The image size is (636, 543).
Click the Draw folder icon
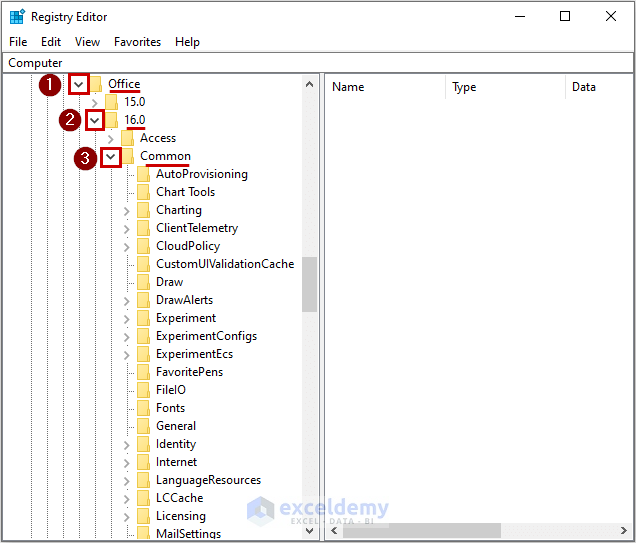[x=143, y=282]
